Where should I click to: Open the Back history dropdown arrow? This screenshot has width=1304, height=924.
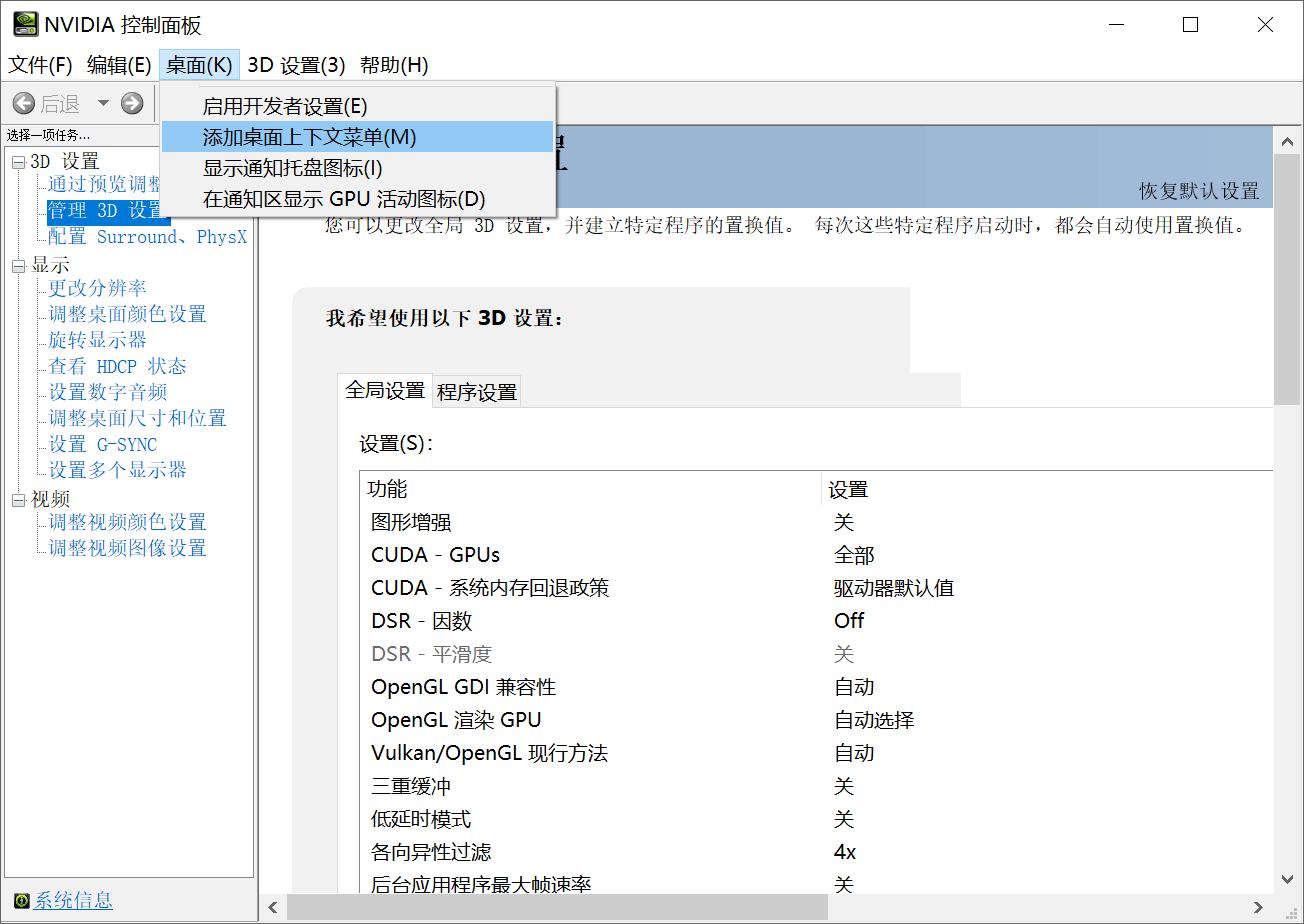point(103,103)
